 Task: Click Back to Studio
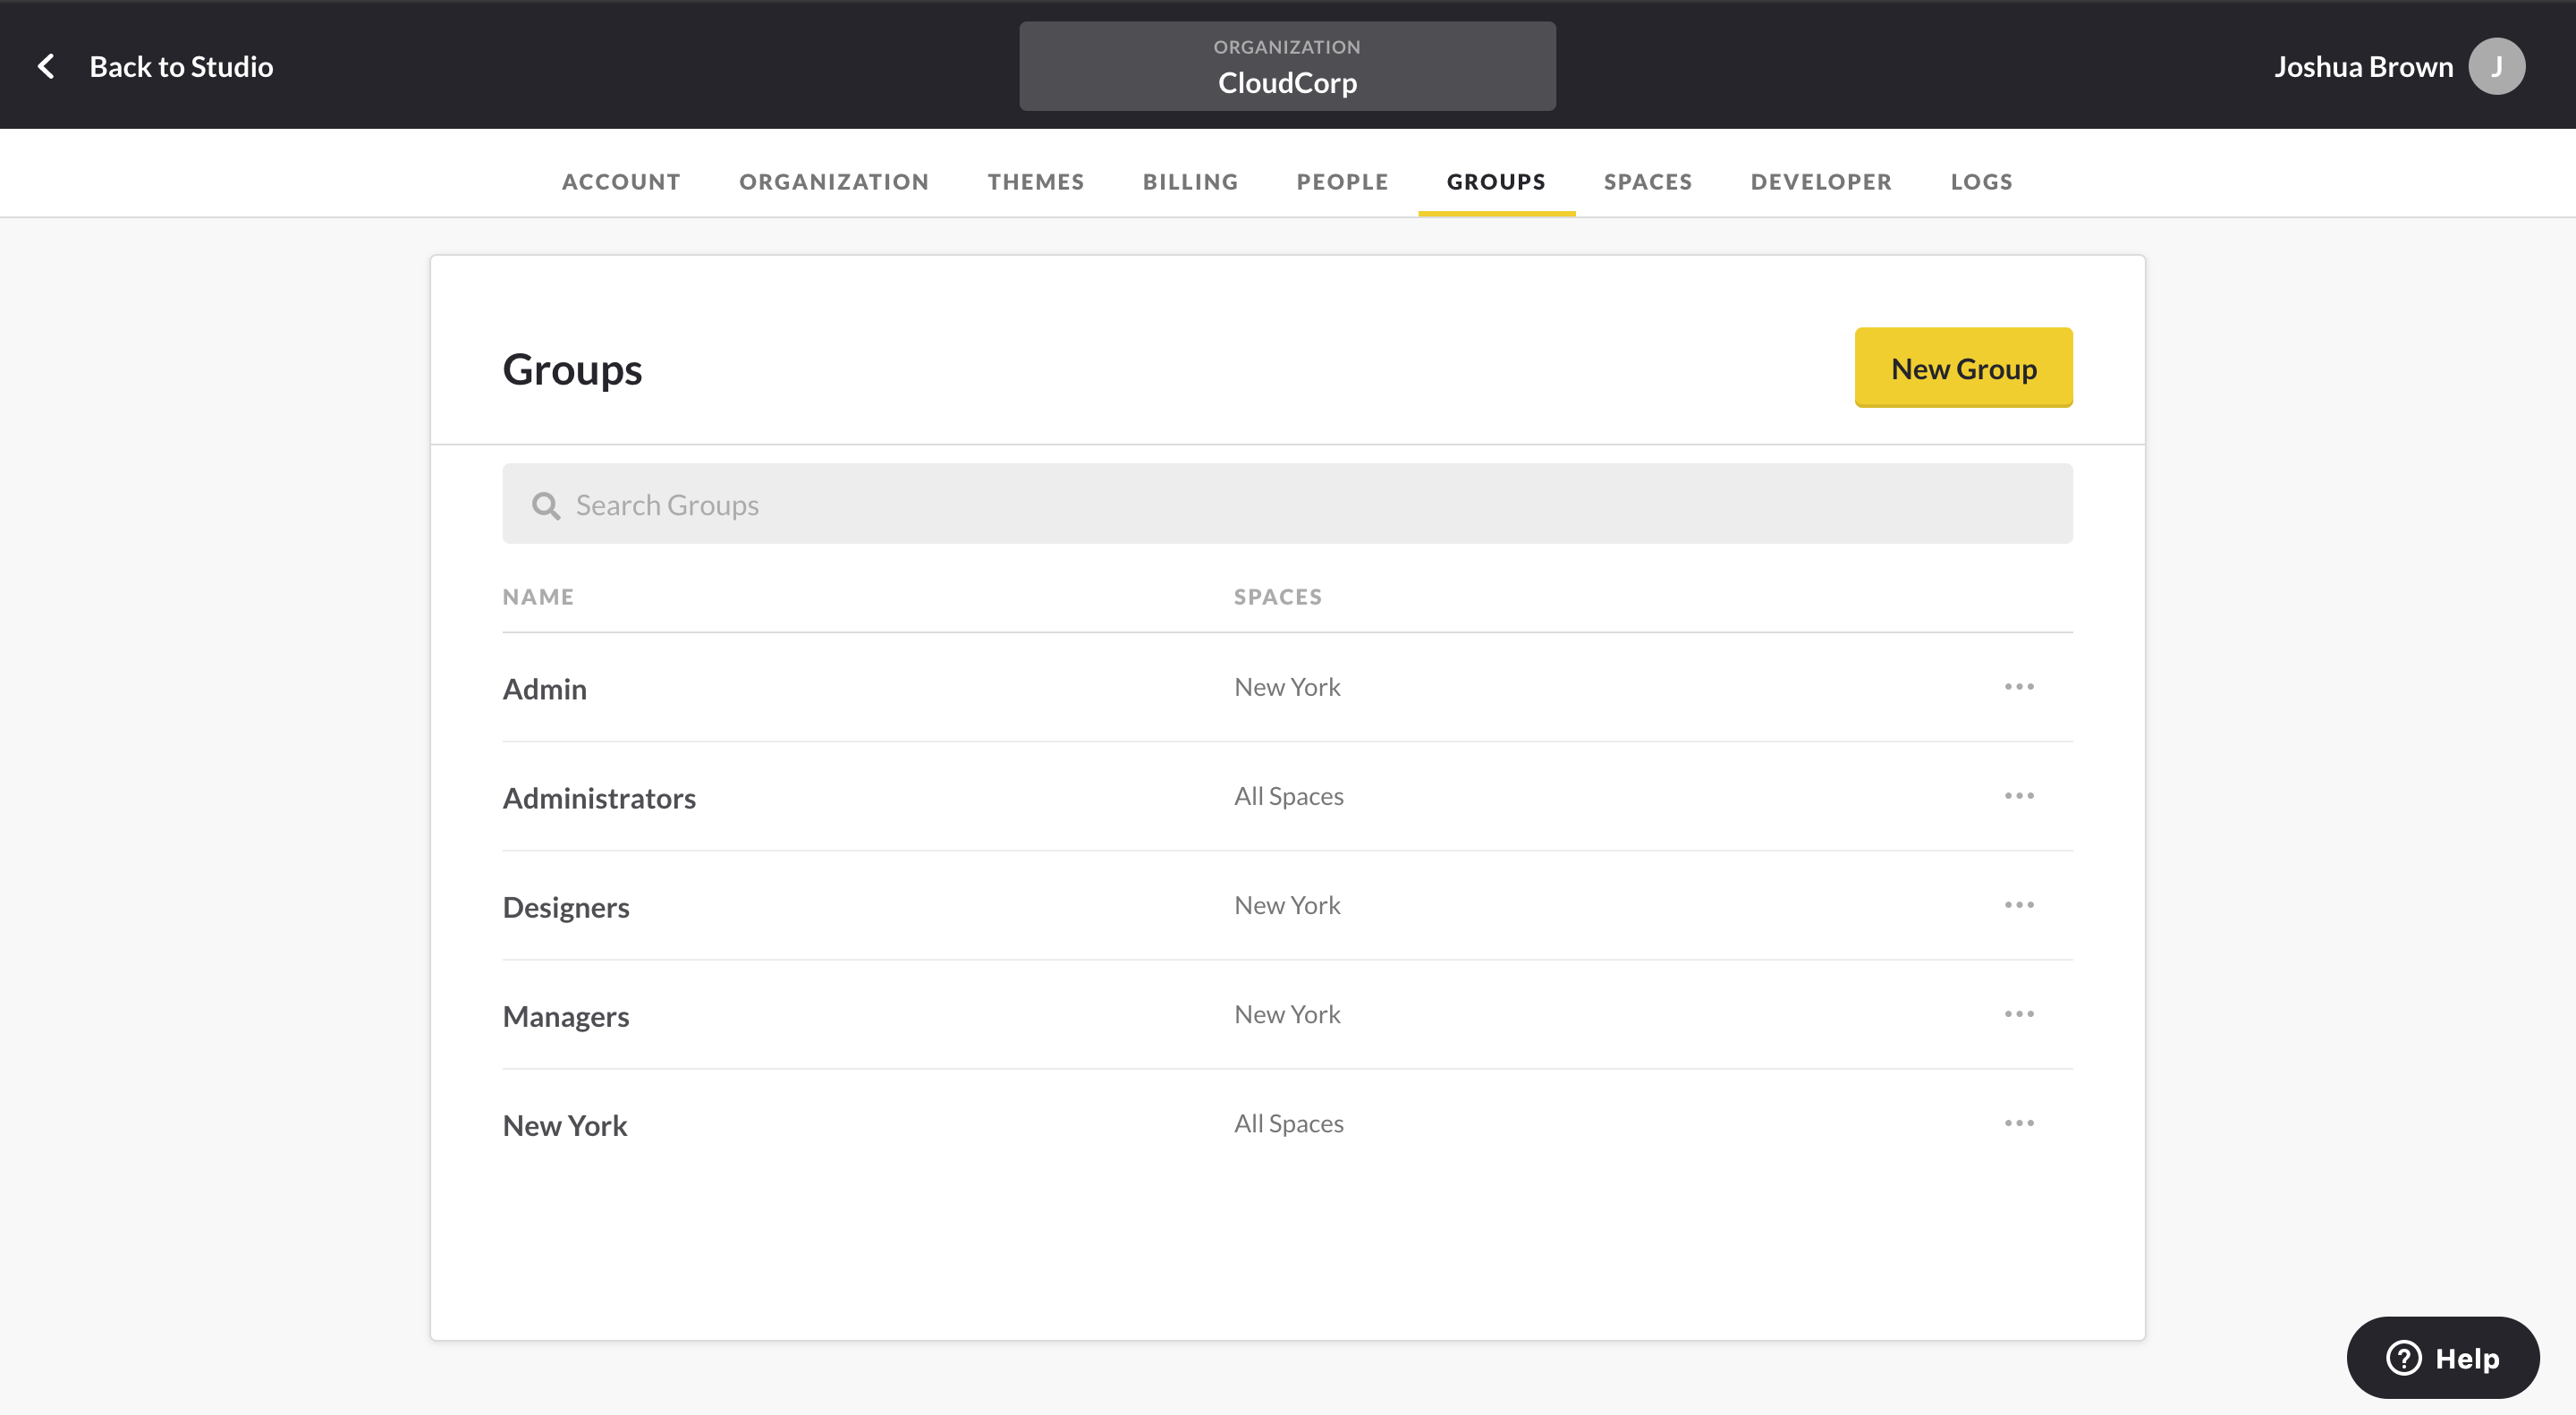[181, 66]
